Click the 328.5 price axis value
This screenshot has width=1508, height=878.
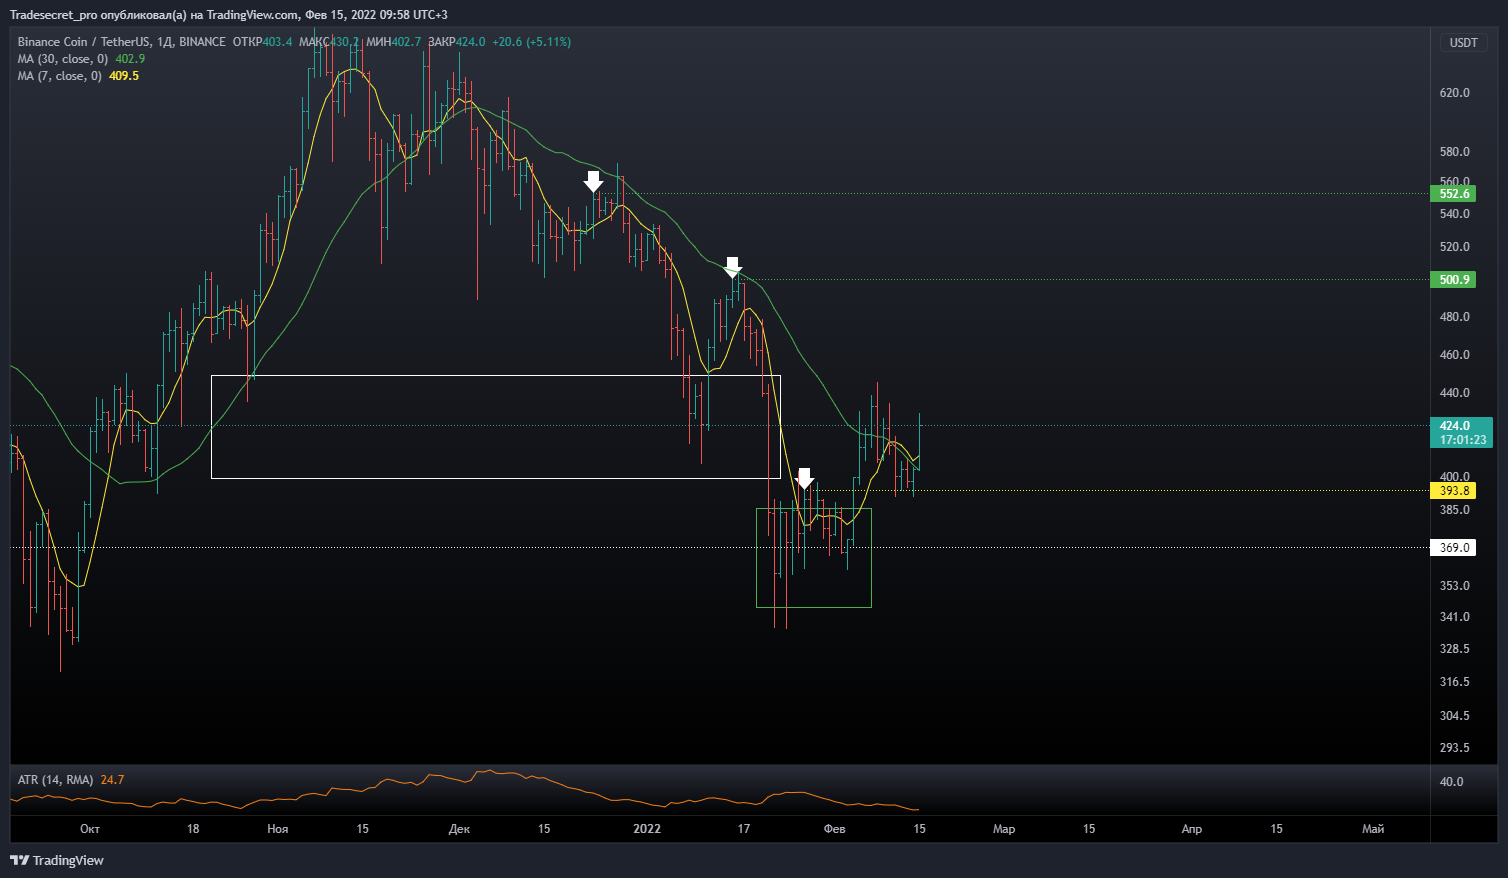click(1455, 649)
